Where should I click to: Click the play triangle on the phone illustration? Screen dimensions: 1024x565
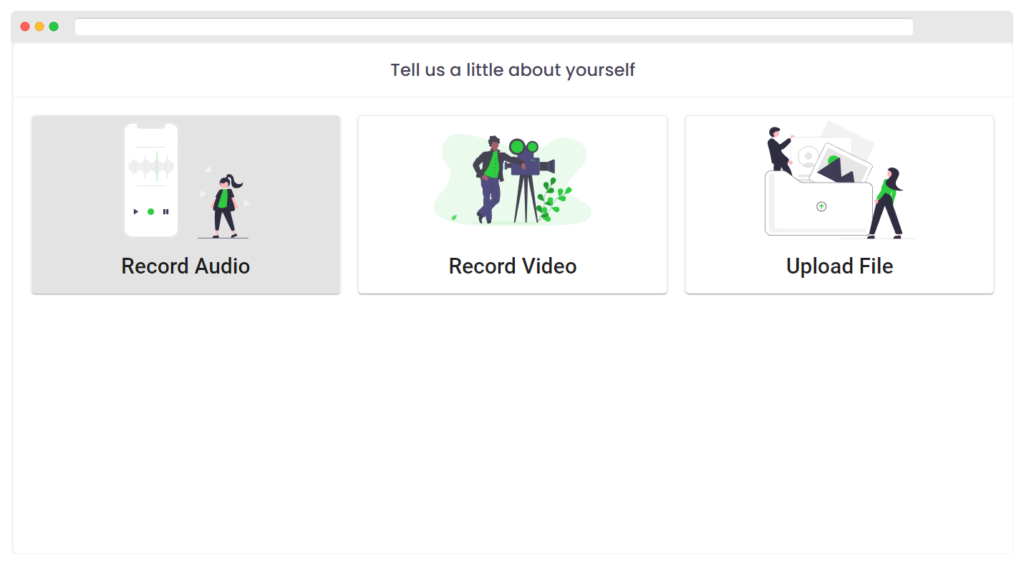point(136,212)
